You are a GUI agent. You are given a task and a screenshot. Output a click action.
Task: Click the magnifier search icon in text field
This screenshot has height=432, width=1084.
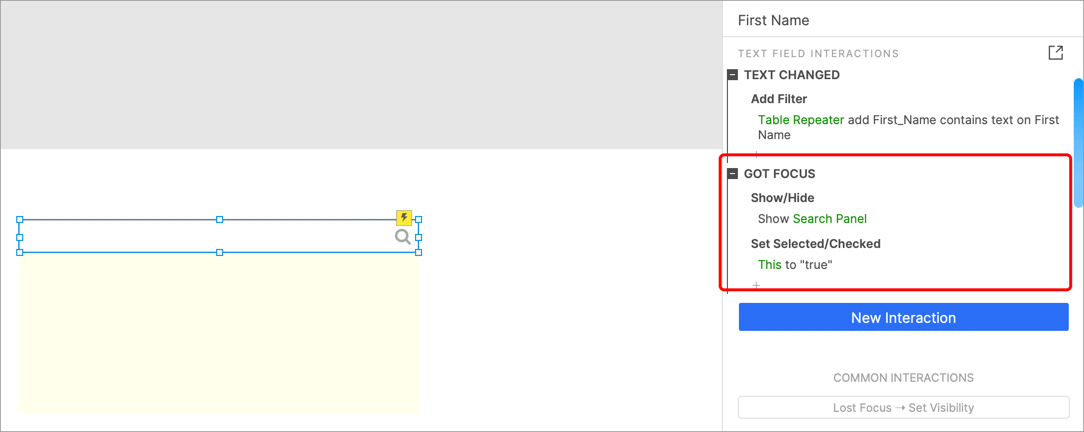(403, 238)
